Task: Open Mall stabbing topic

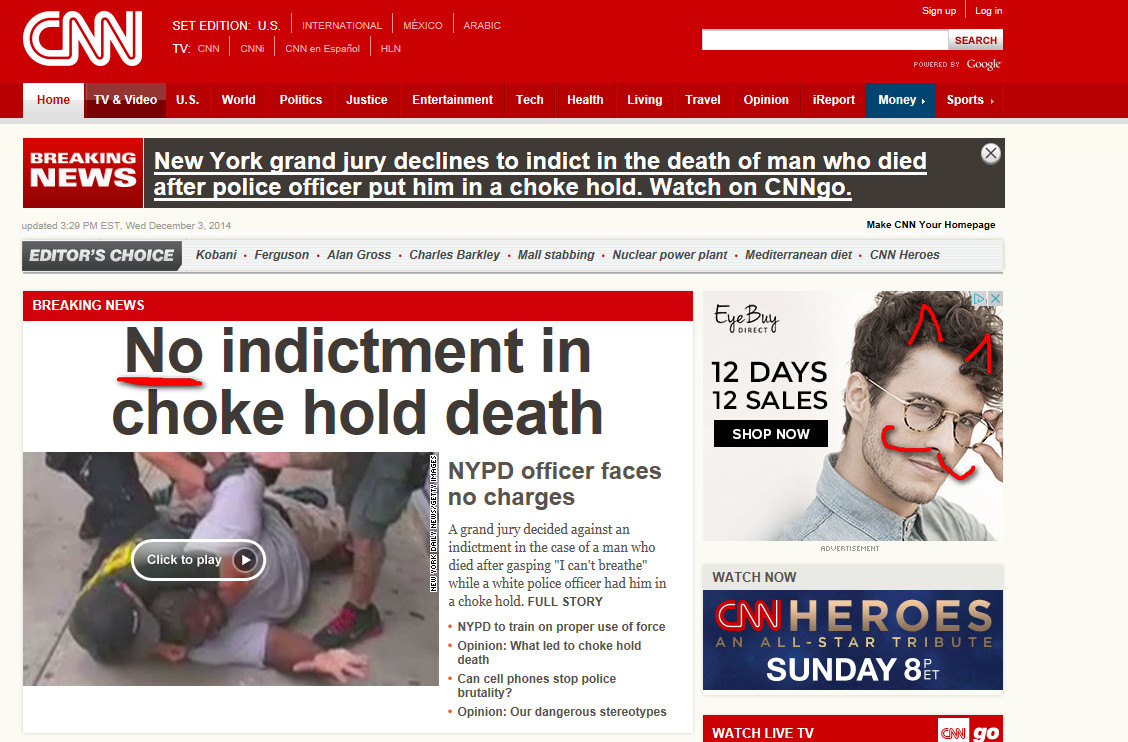Action: [x=556, y=255]
